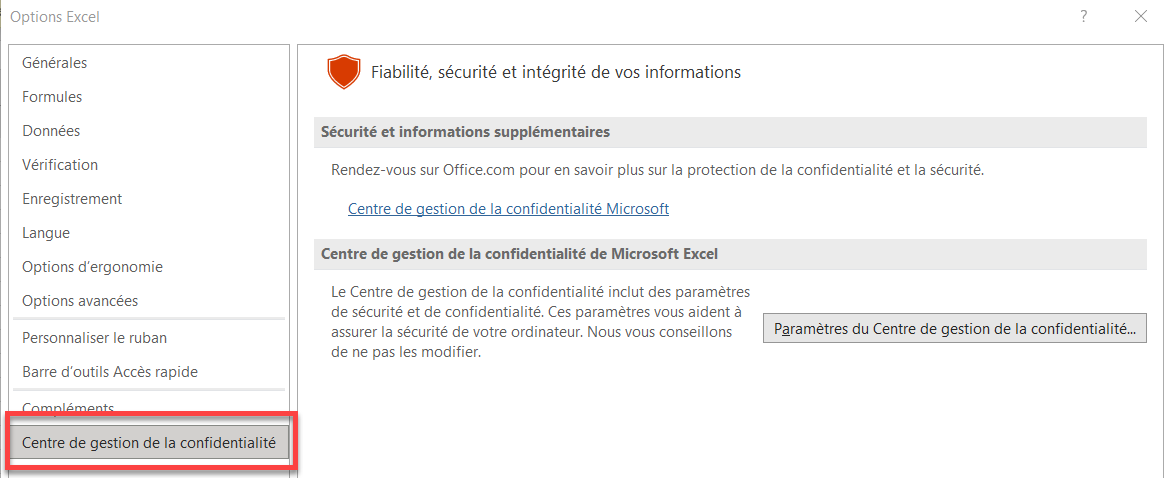Click the Centre de gestion Microsoft Excel header
The height and width of the screenshot is (478, 1171).
click(730, 254)
